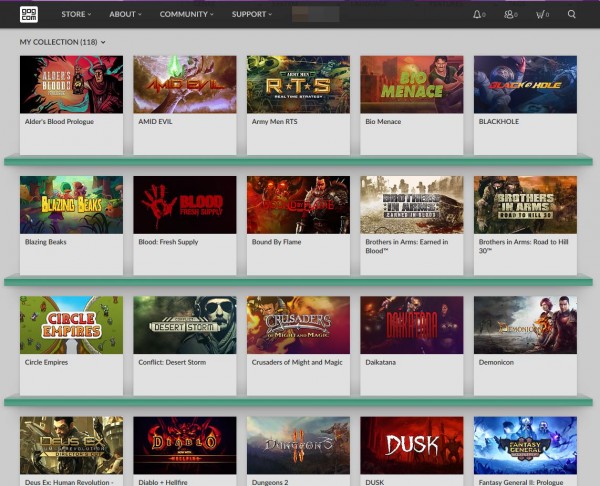Open Fantasy General II: Prologue cover
Viewport: 600px width, 486px height.
[x=525, y=445]
